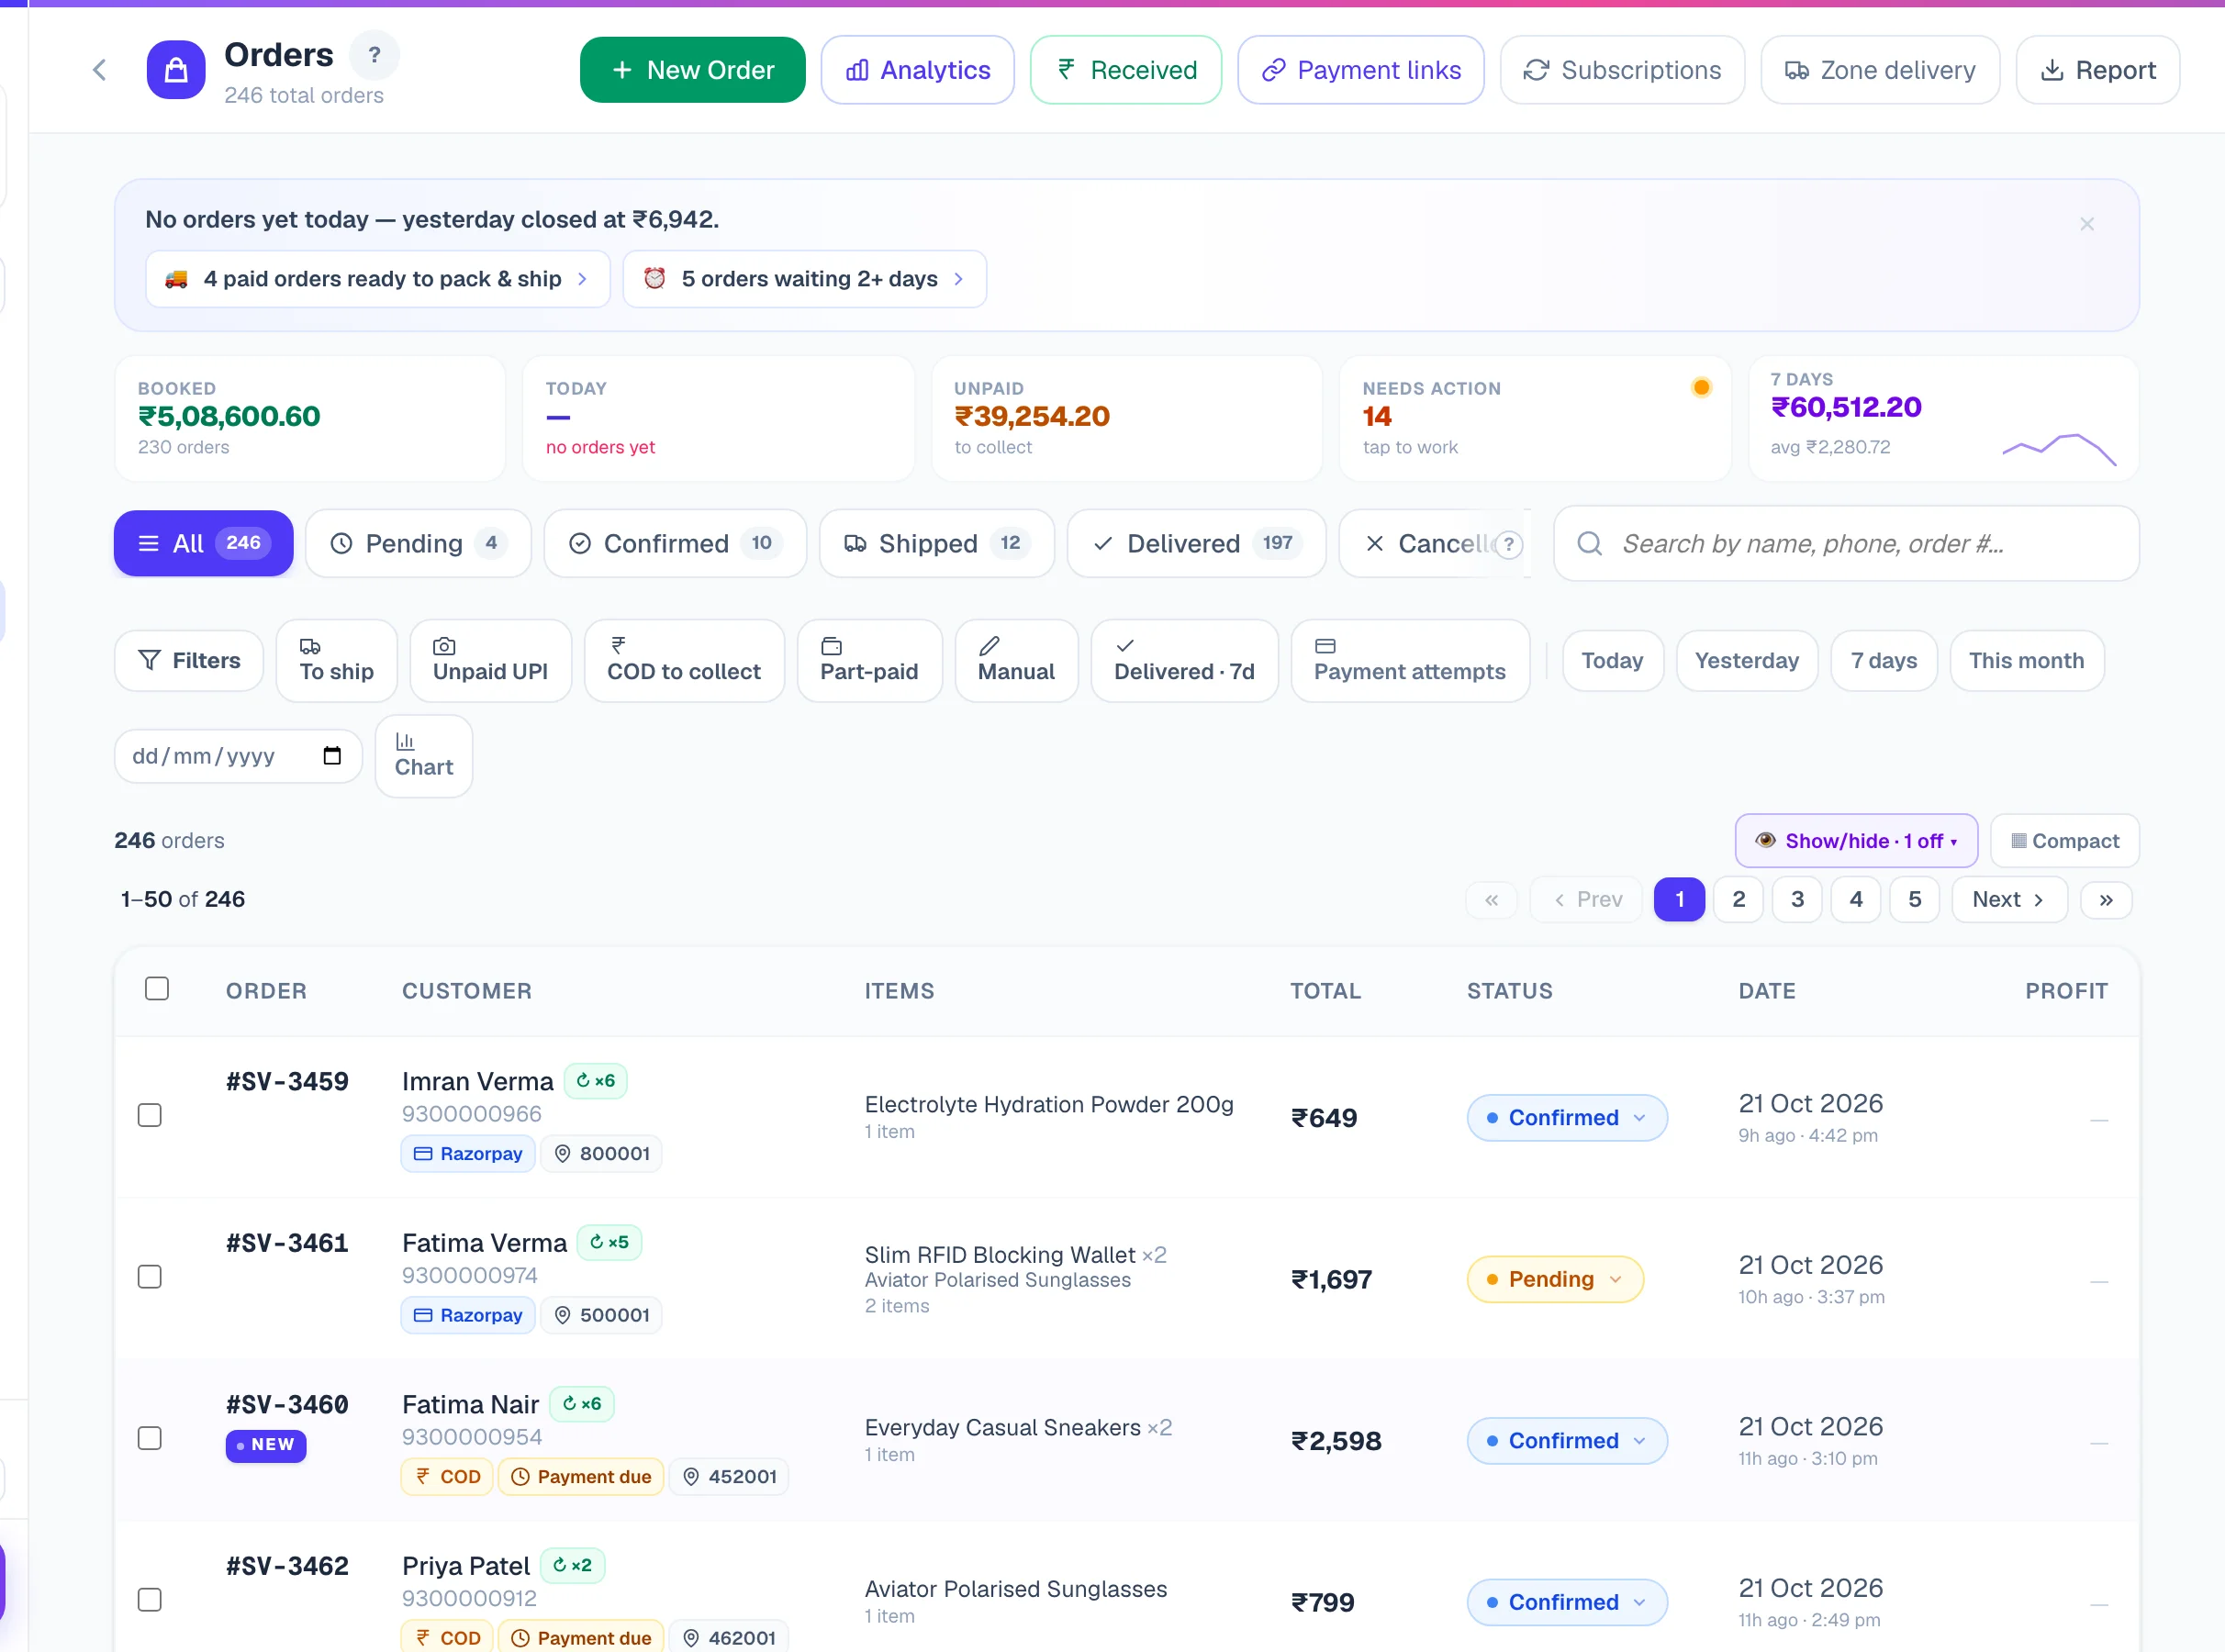Viewport: 2225px width, 1652px height.
Task: Open Analytics
Action: tap(917, 70)
